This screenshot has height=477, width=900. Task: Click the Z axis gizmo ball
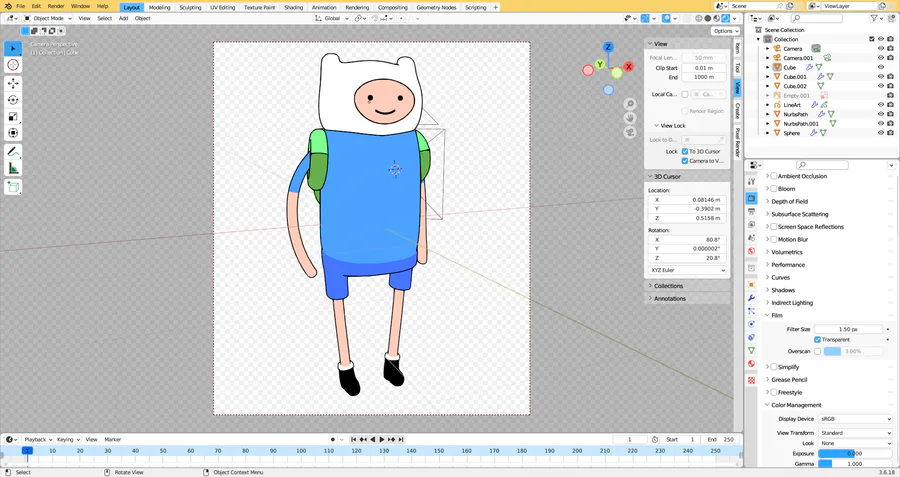pos(608,47)
